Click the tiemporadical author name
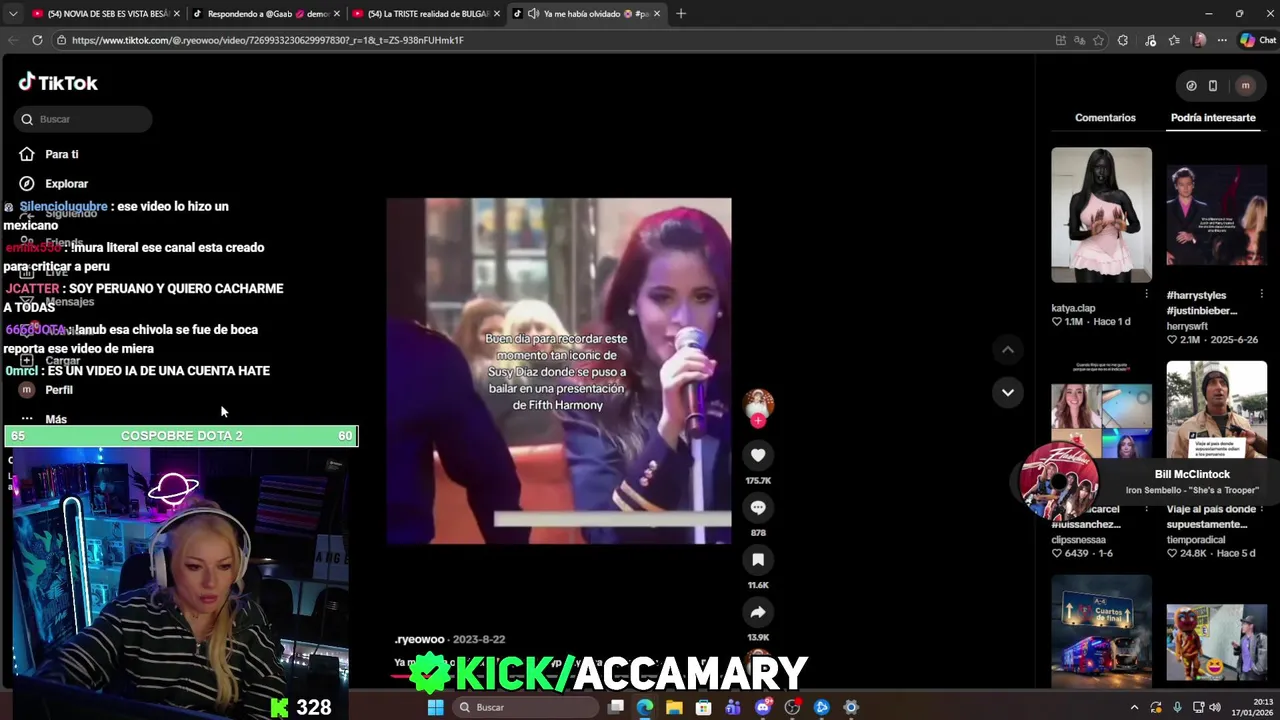Image resolution: width=1280 pixels, height=720 pixels. pyautogui.click(x=1196, y=540)
